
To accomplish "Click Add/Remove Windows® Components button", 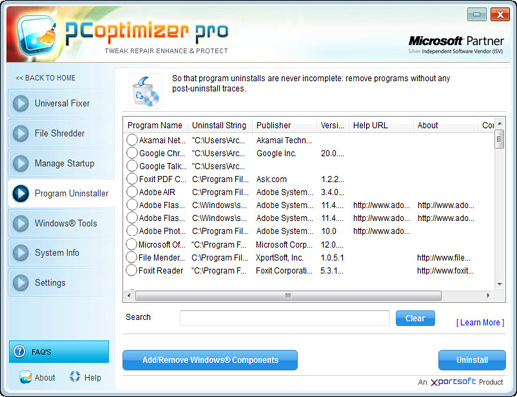I will (210, 360).
